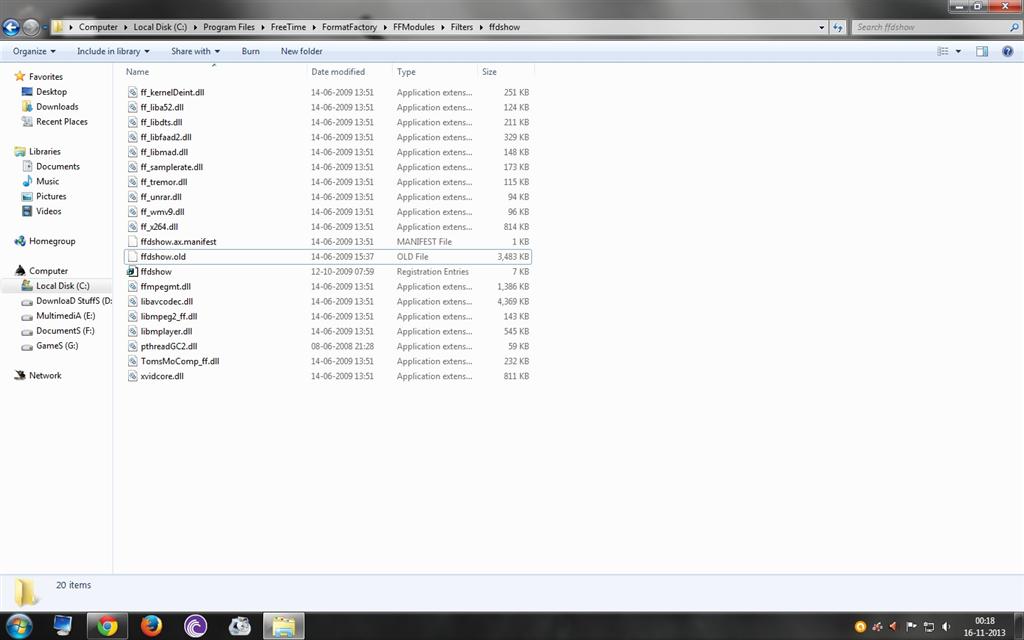Click the ff_x264.dll file icon
This screenshot has width=1024, height=640.
click(133, 227)
